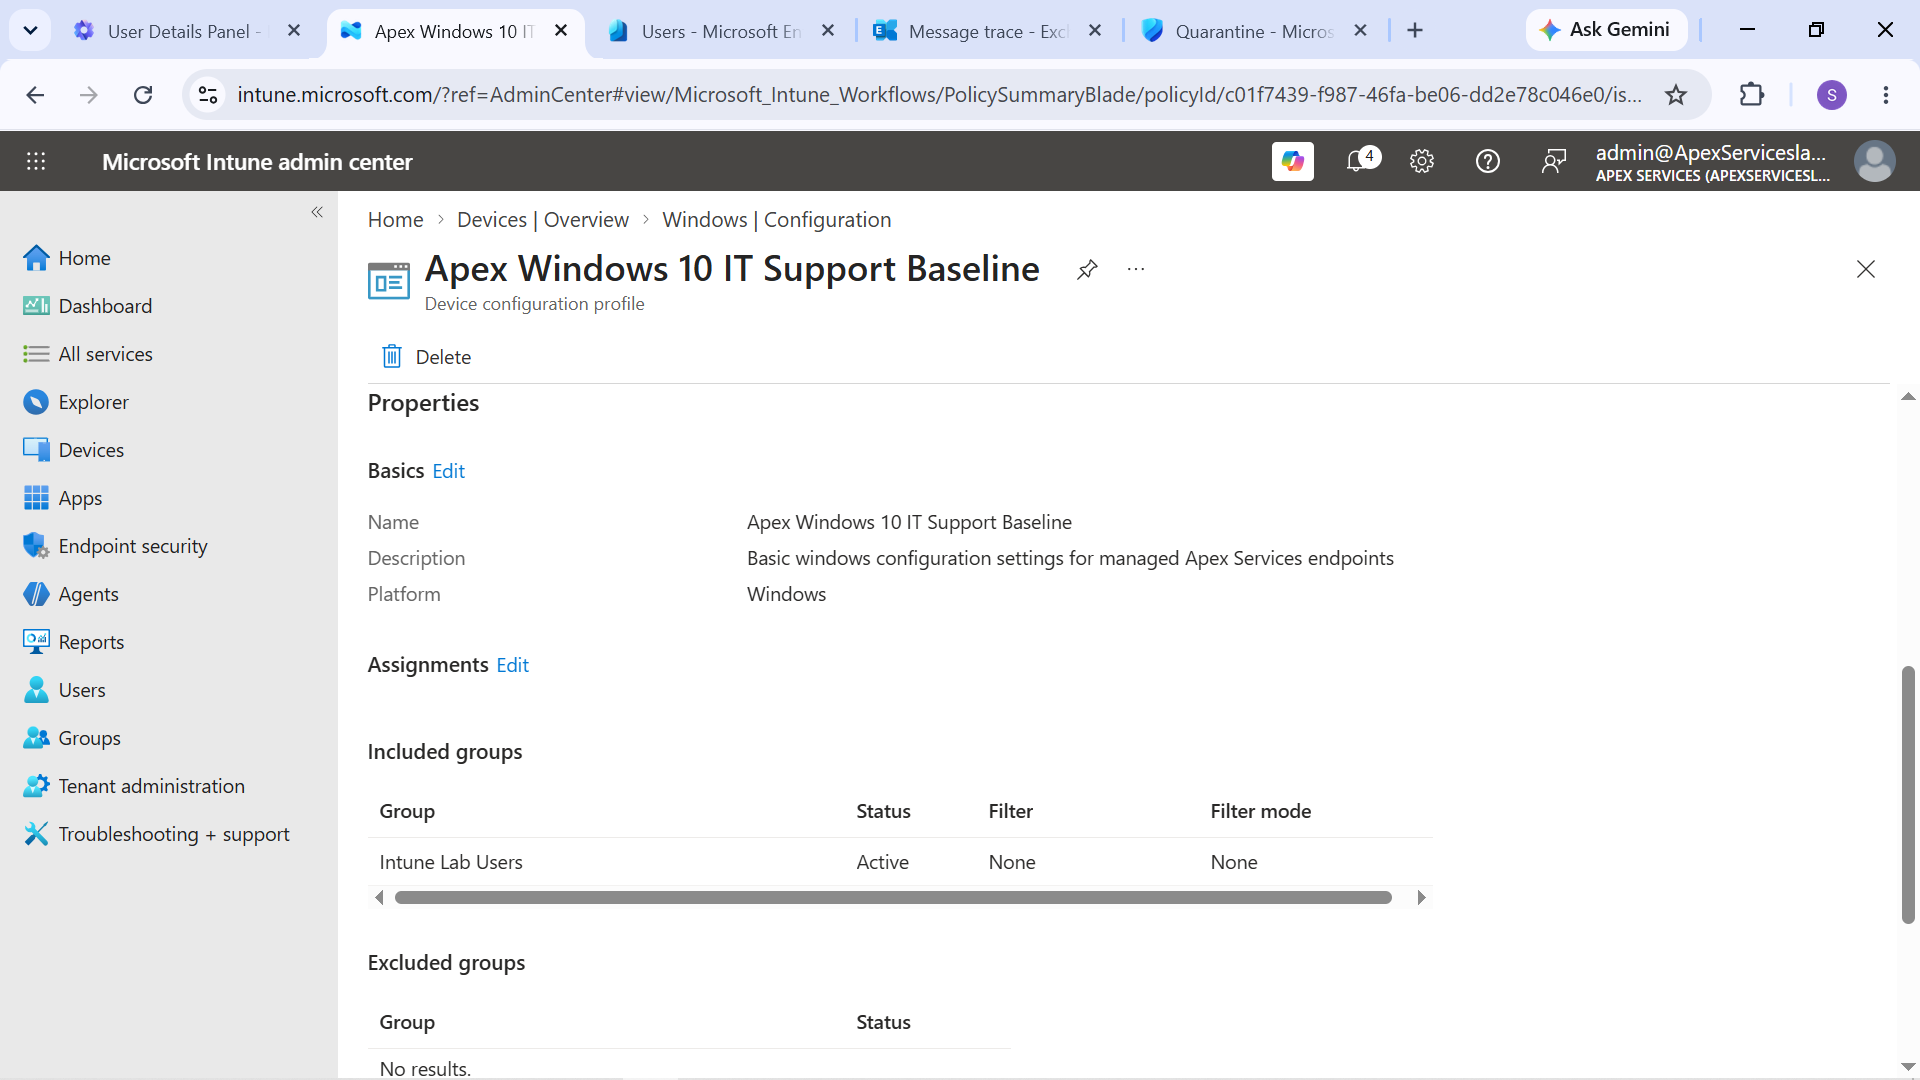Image resolution: width=1920 pixels, height=1080 pixels.
Task: Click Devices | Overview breadcrumb
Action: 543,220
